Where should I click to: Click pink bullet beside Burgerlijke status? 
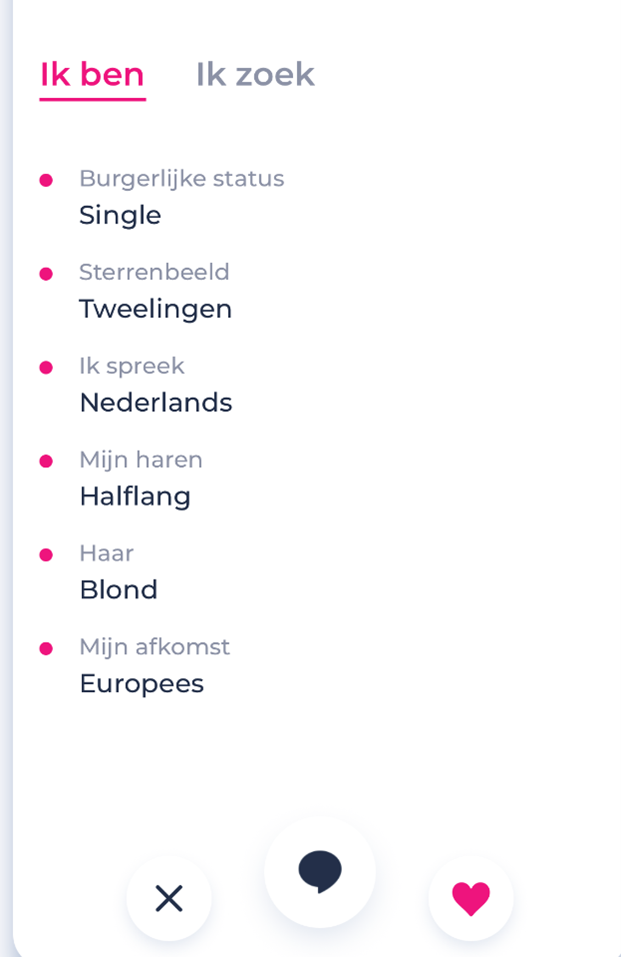(x=46, y=180)
